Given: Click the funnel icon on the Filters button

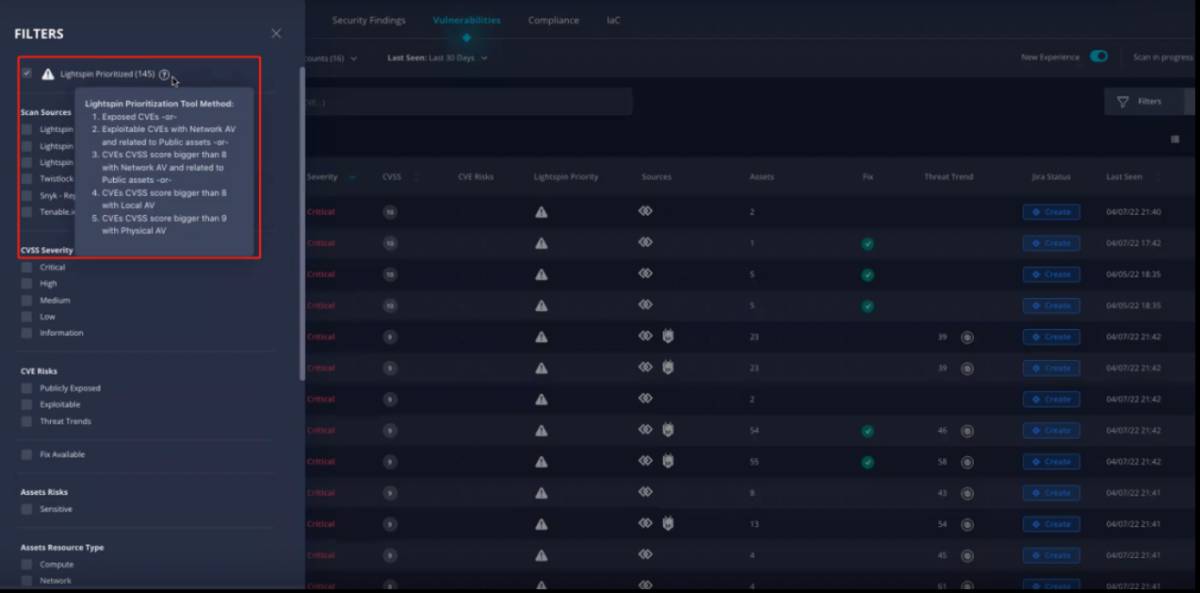Looking at the screenshot, I should (1123, 102).
